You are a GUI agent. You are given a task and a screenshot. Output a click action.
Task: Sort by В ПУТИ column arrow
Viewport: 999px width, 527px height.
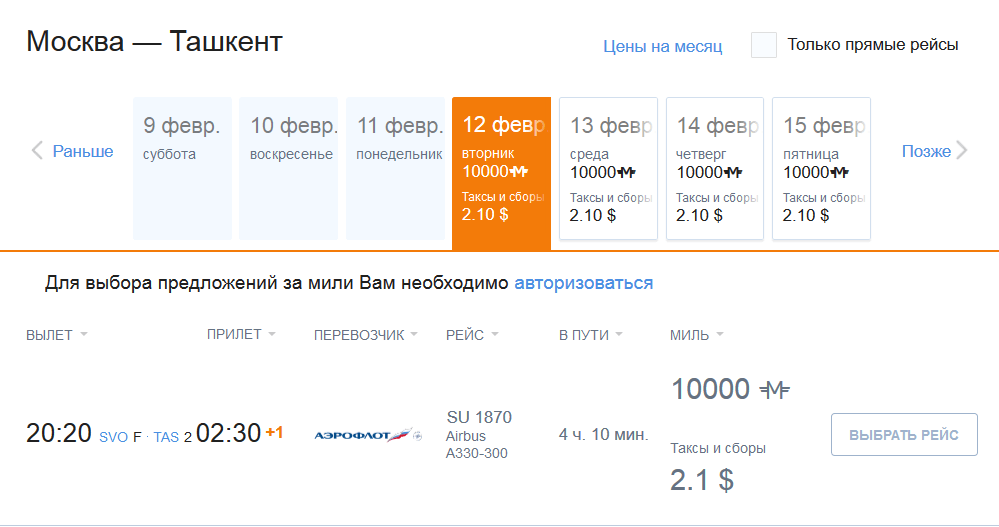(619, 334)
